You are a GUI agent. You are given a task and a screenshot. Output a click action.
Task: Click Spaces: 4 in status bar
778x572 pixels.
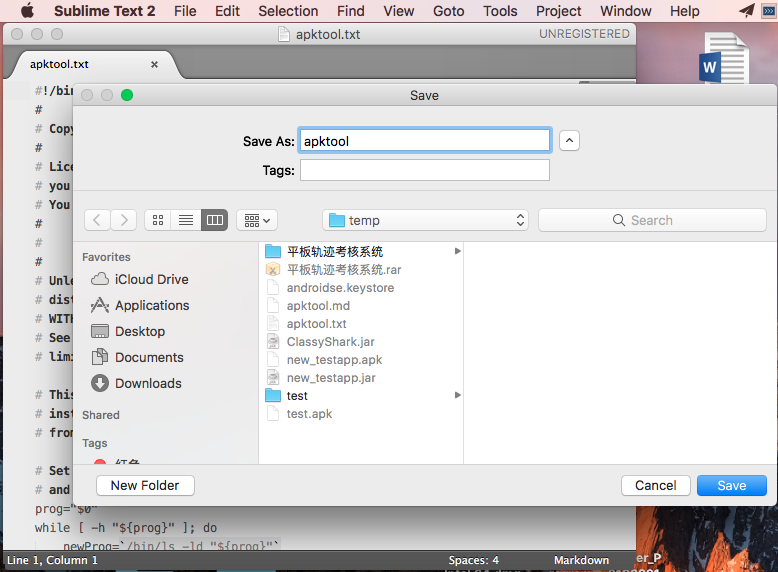pyautogui.click(x=473, y=560)
